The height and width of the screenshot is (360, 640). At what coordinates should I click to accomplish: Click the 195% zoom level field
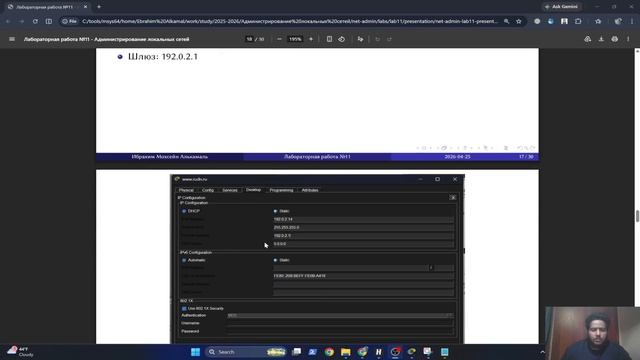[x=295, y=39]
